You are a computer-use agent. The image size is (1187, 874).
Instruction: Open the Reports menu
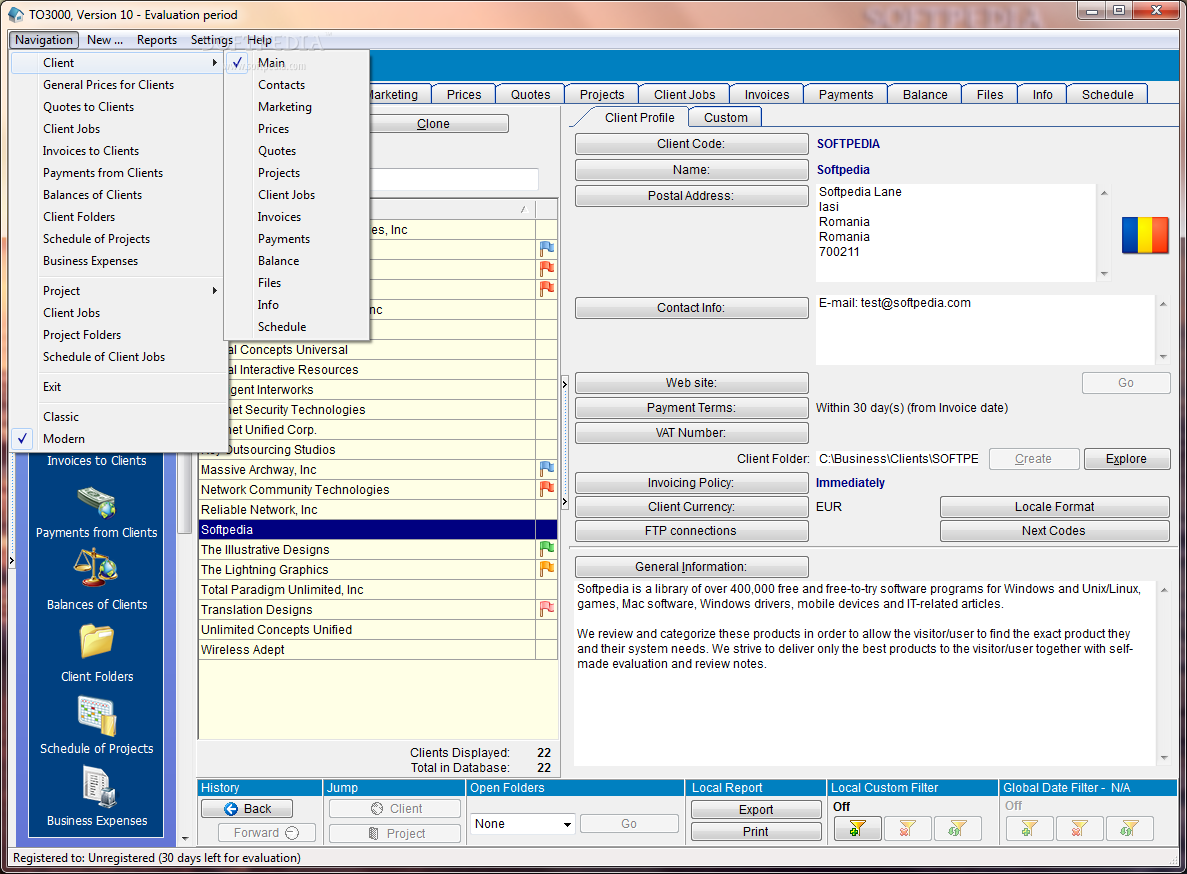pyautogui.click(x=157, y=40)
